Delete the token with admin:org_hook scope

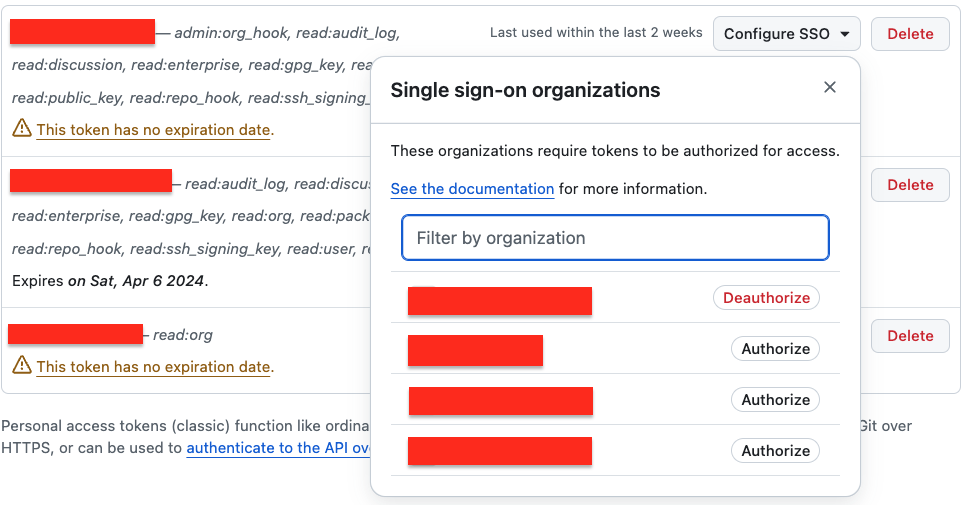coord(910,34)
